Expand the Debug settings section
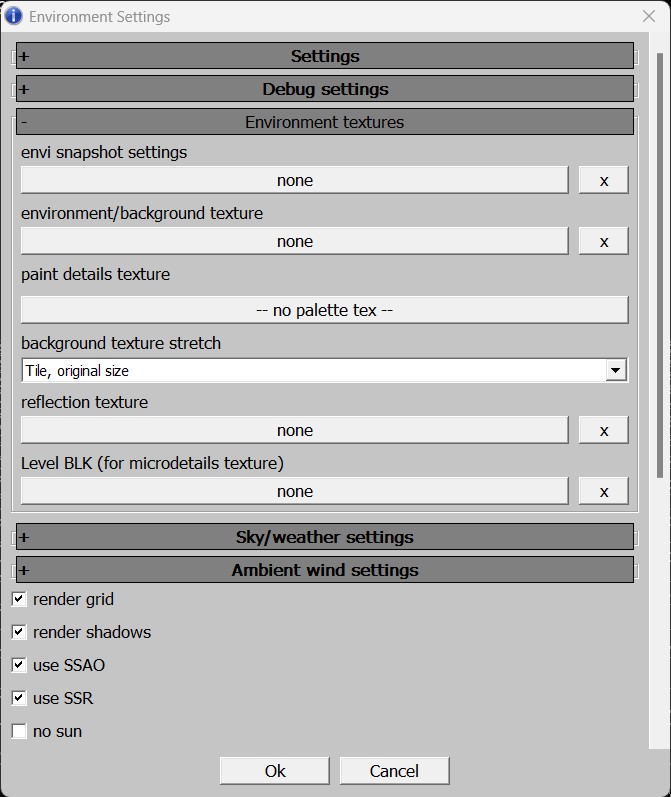This screenshot has height=797, width=671. tap(325, 89)
